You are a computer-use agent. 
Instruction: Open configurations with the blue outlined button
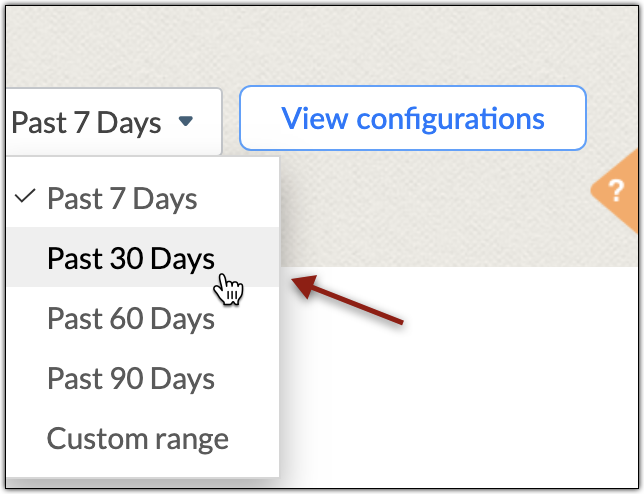(x=412, y=119)
